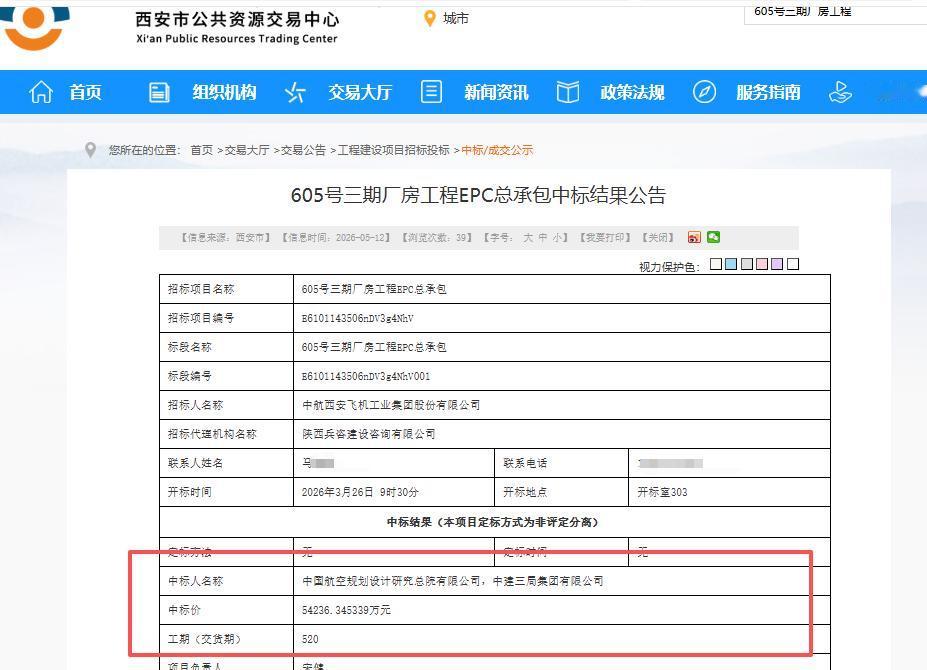Click the orange location pin beside 城市
The image size is (927, 670).
[x=430, y=19]
